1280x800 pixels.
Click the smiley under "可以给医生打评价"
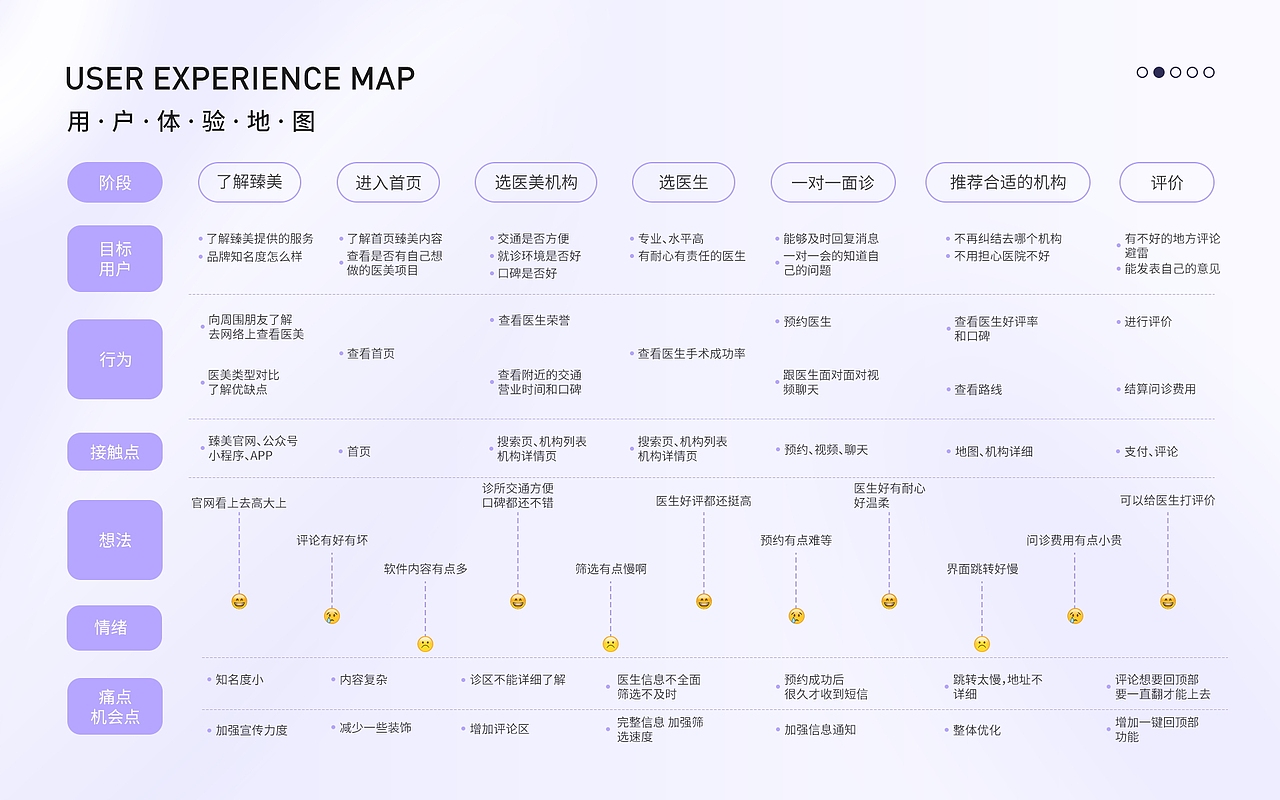(1166, 603)
